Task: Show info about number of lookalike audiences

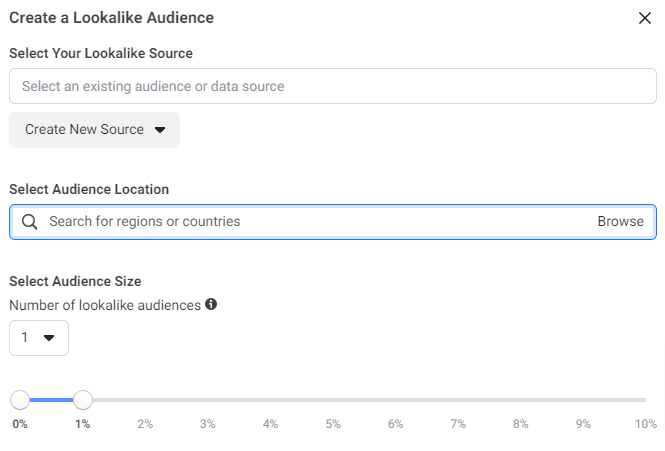Action: click(211, 304)
